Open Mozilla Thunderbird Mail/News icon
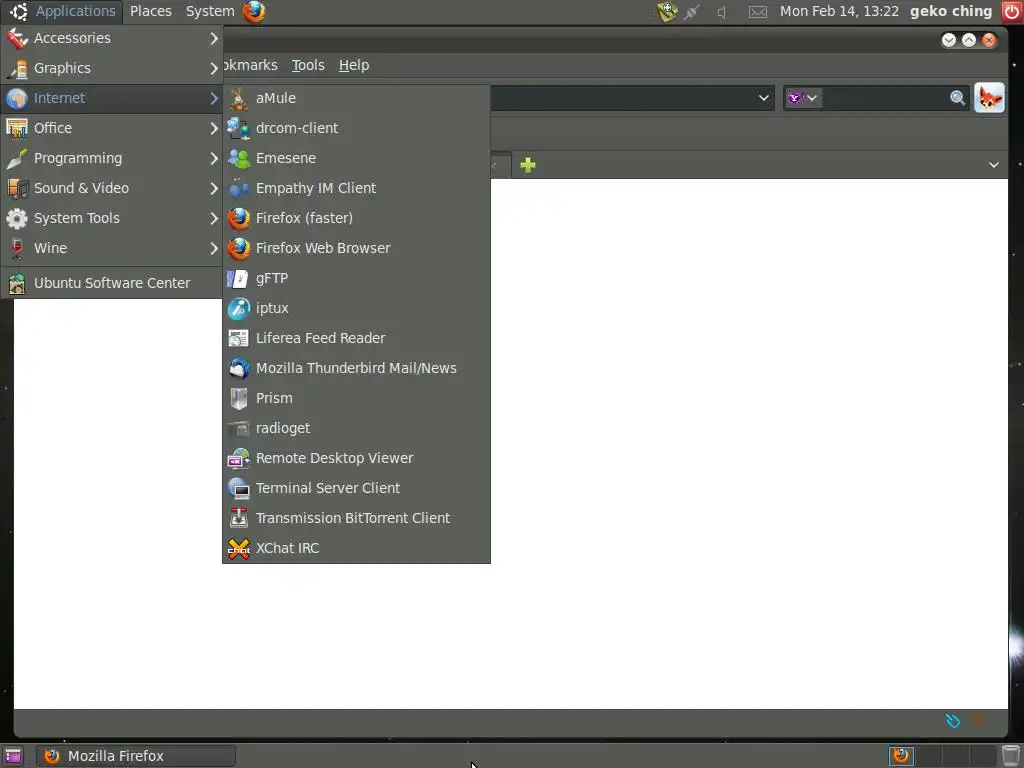 tap(238, 368)
